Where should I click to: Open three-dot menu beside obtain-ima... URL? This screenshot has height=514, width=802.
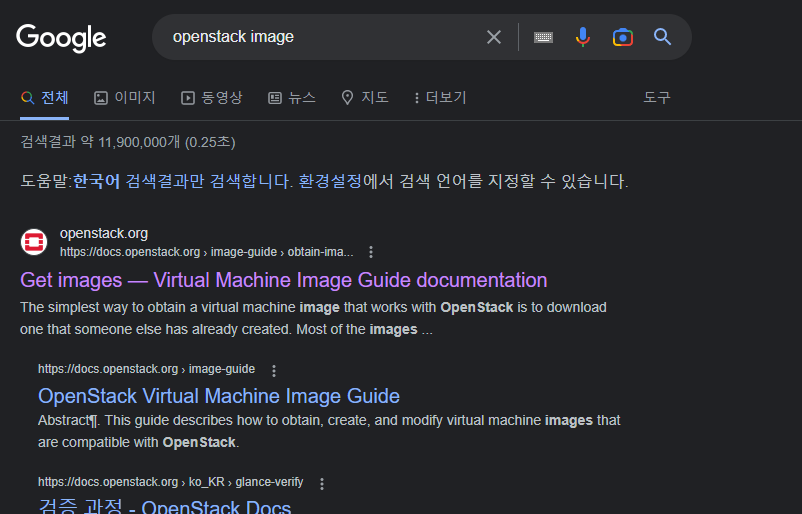371,252
